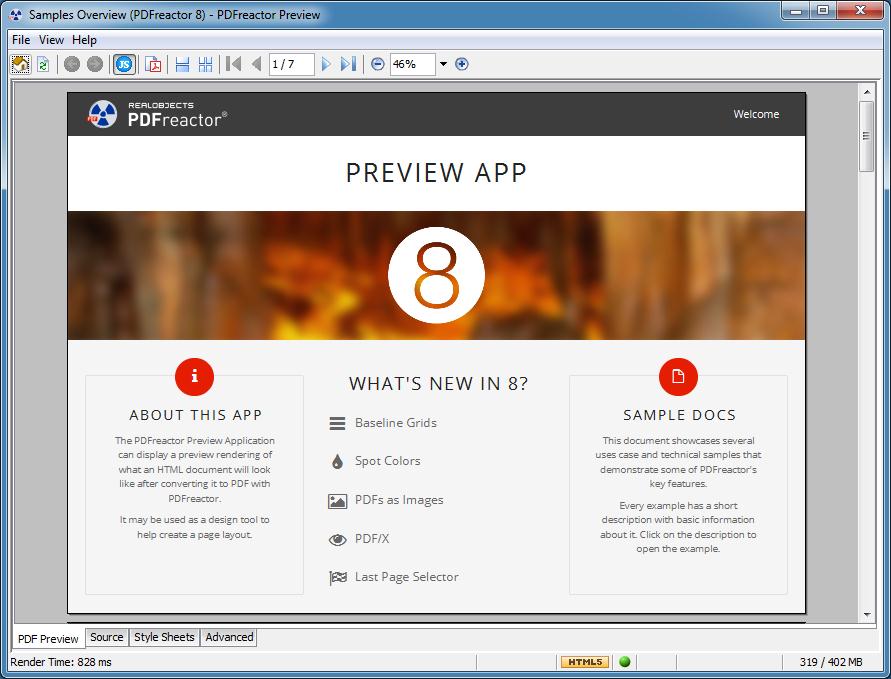Click the gray forward navigation button
891x679 pixels.
coord(95,64)
